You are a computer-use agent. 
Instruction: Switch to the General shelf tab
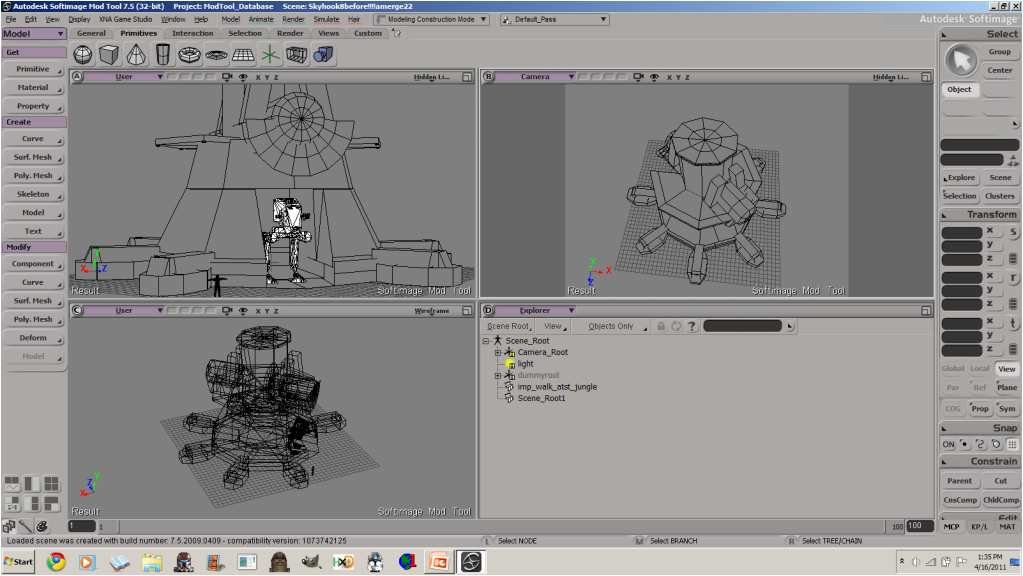[91, 33]
